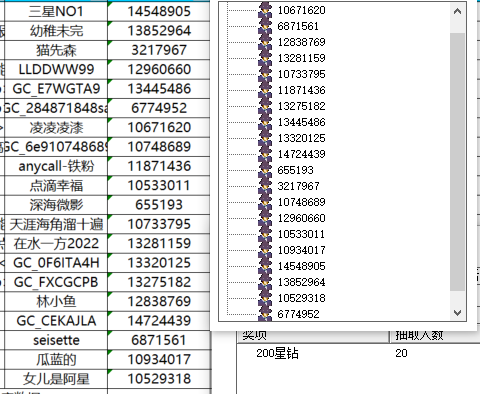Screen dimensions: 480x394
Task: Select tree entry 10671620 in the winners list
Action: pyautogui.click(x=302, y=10)
